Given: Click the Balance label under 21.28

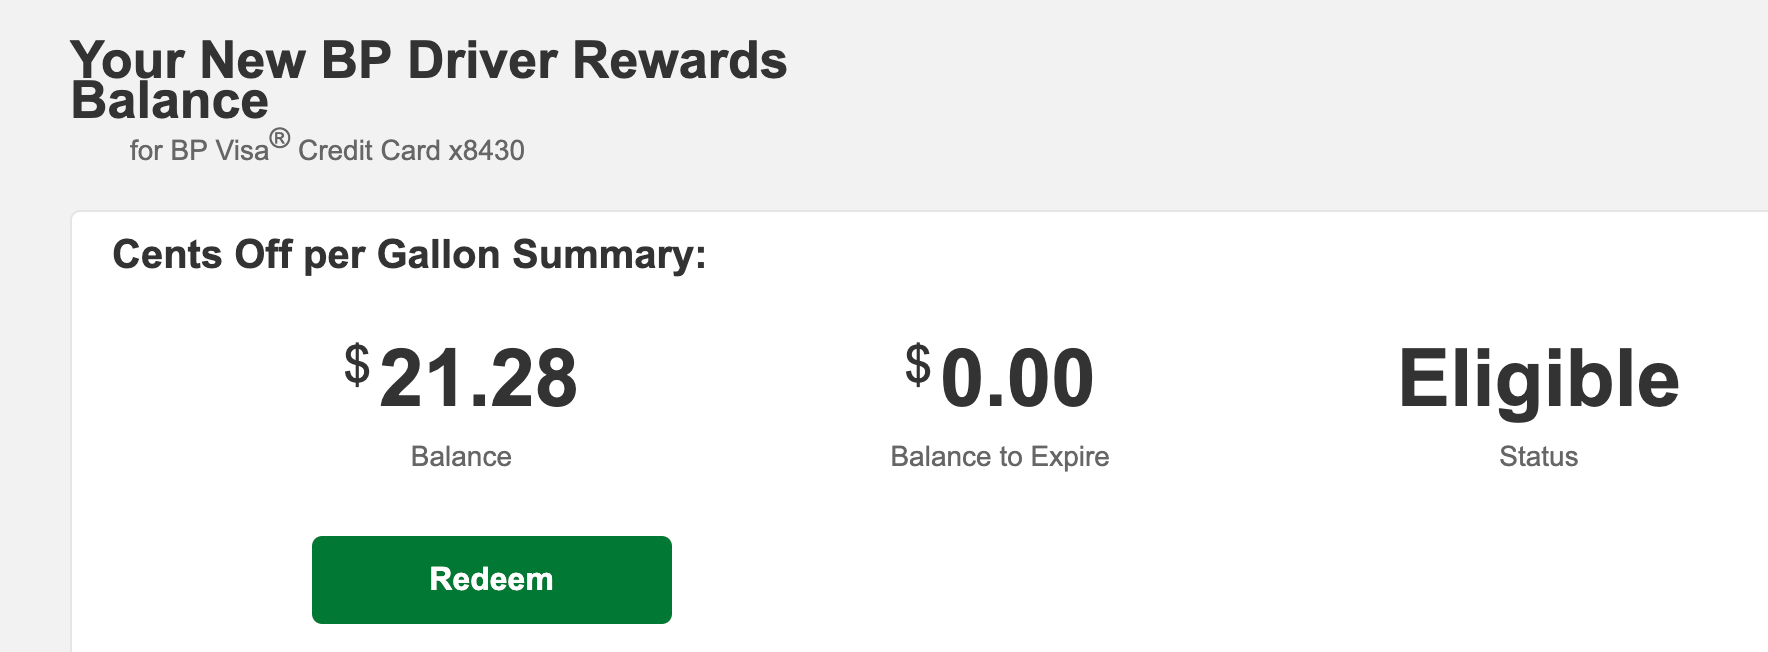Looking at the screenshot, I should click(x=461, y=457).
